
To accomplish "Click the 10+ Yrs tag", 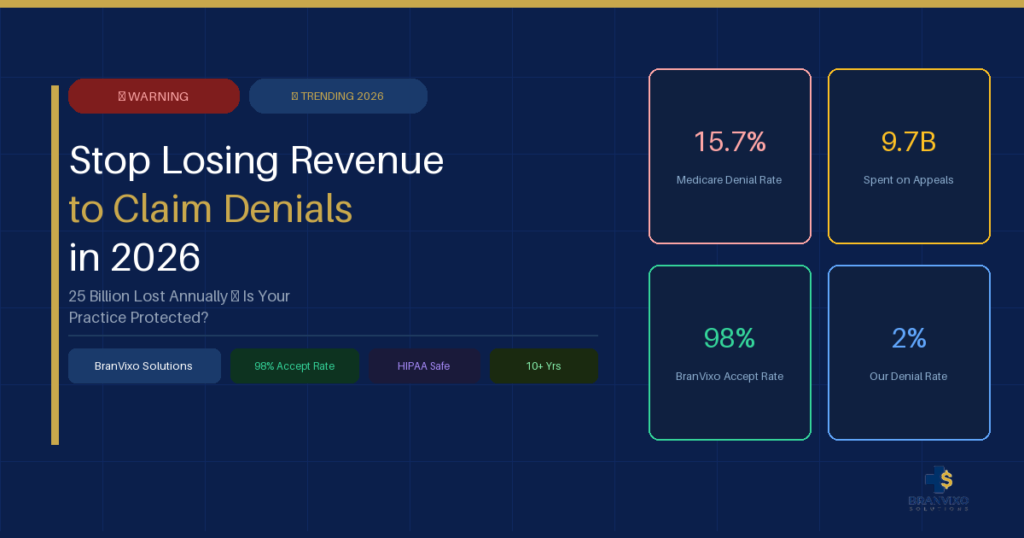I will [544, 366].
